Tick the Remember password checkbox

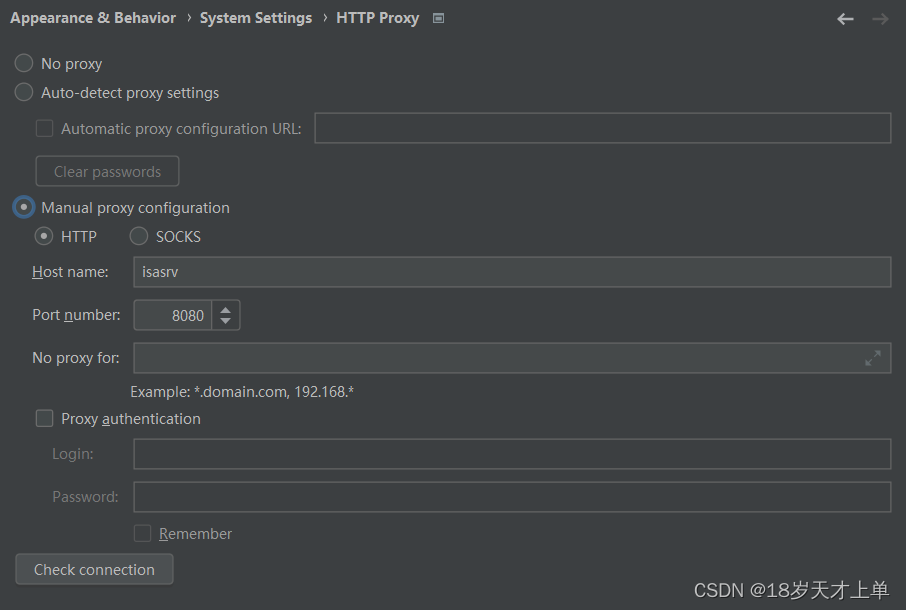click(143, 533)
